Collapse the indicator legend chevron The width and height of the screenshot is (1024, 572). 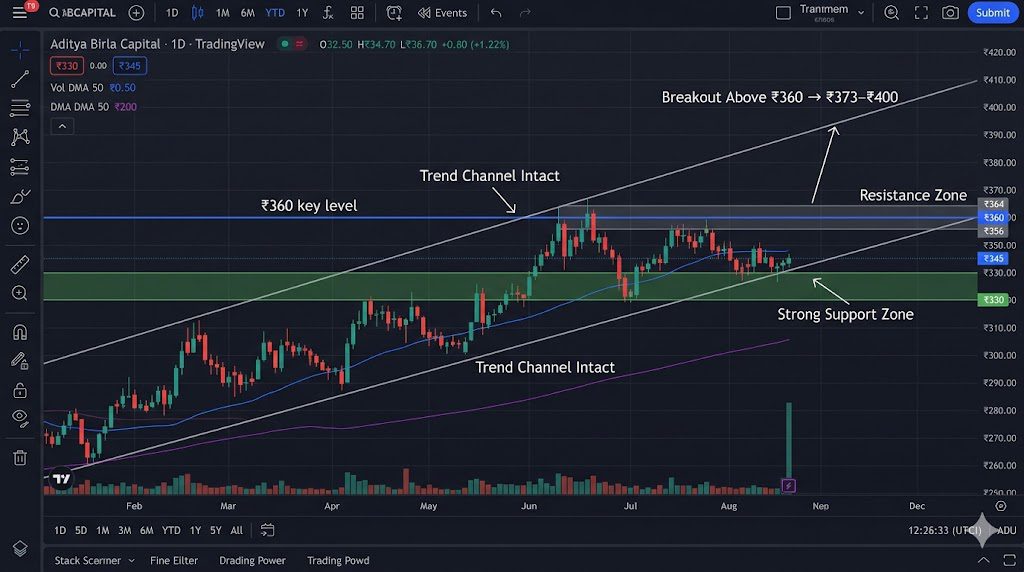62,126
